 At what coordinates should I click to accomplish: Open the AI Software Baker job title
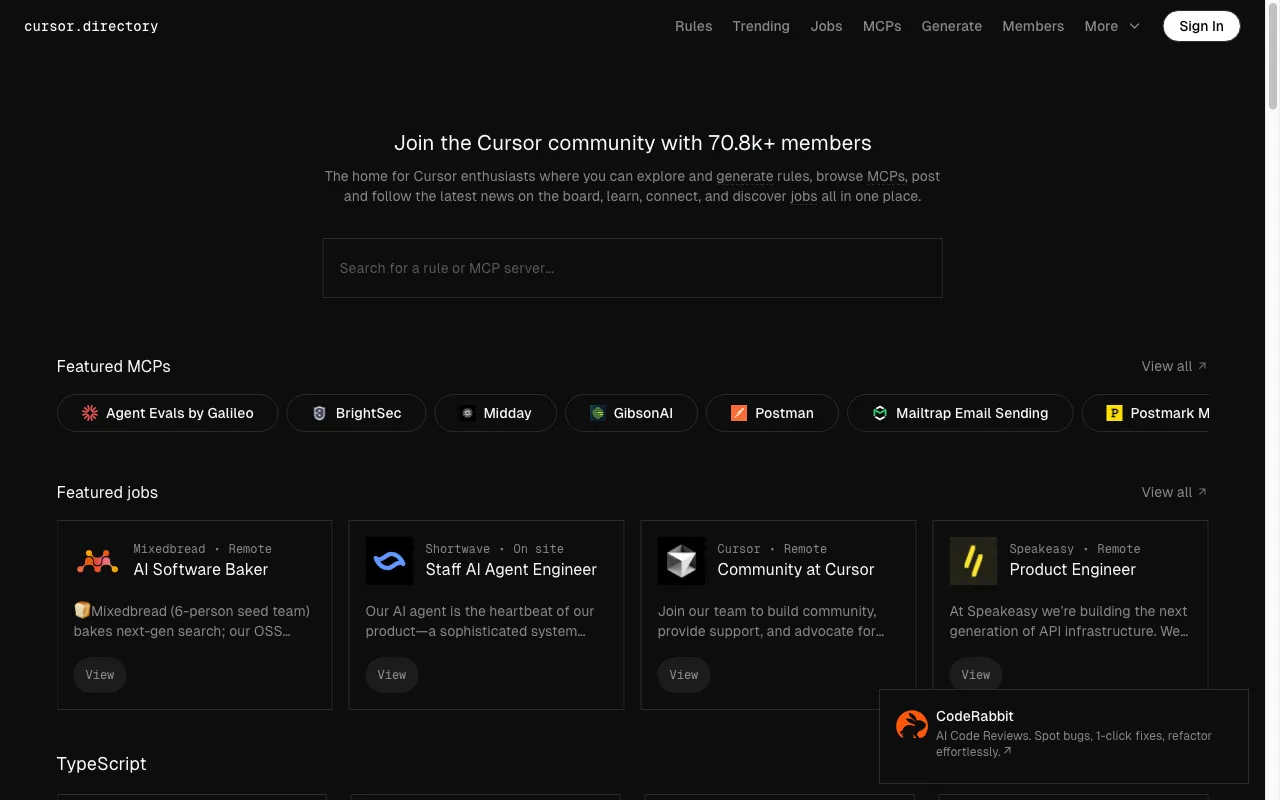(x=201, y=570)
